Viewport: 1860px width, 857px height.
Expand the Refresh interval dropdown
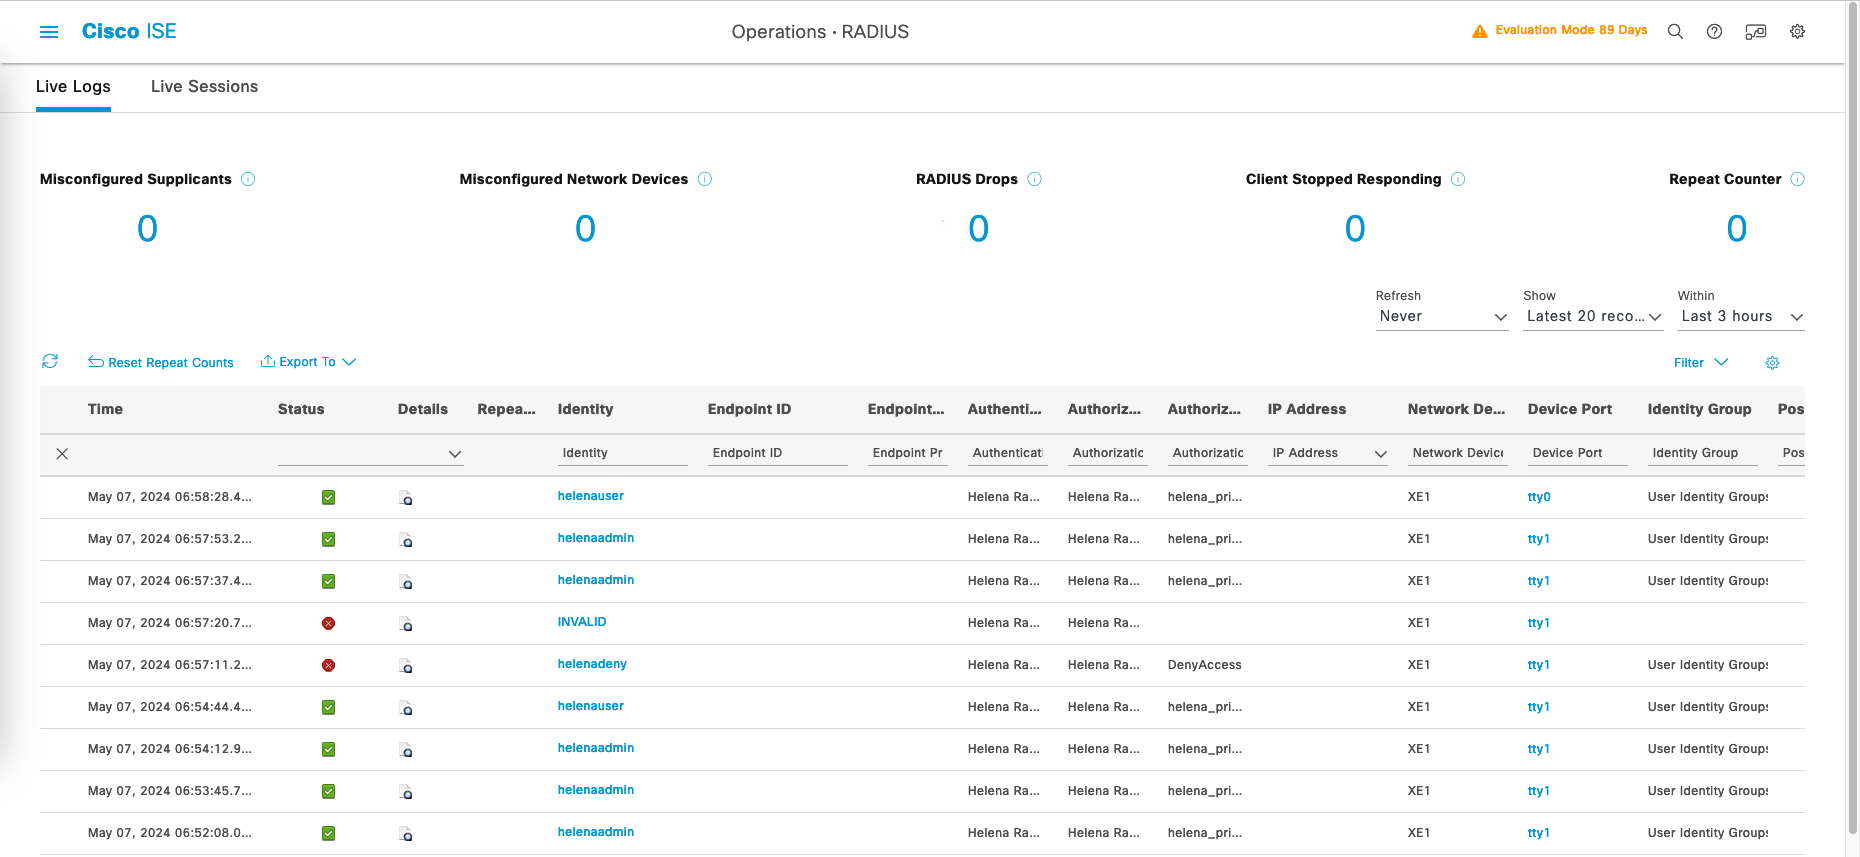[x=1441, y=317]
